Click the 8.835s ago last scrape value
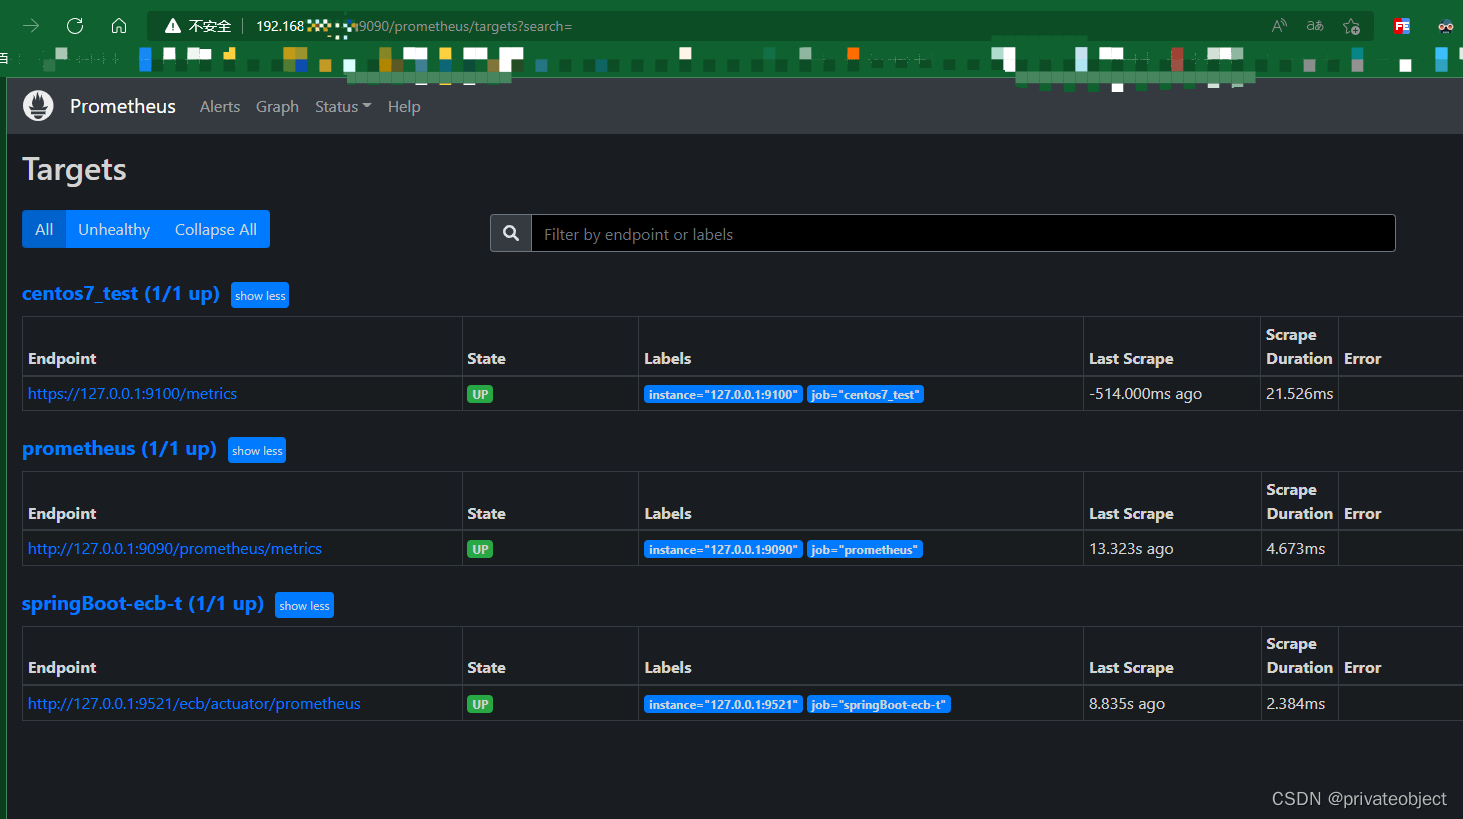The width and height of the screenshot is (1463, 819). click(x=1127, y=703)
